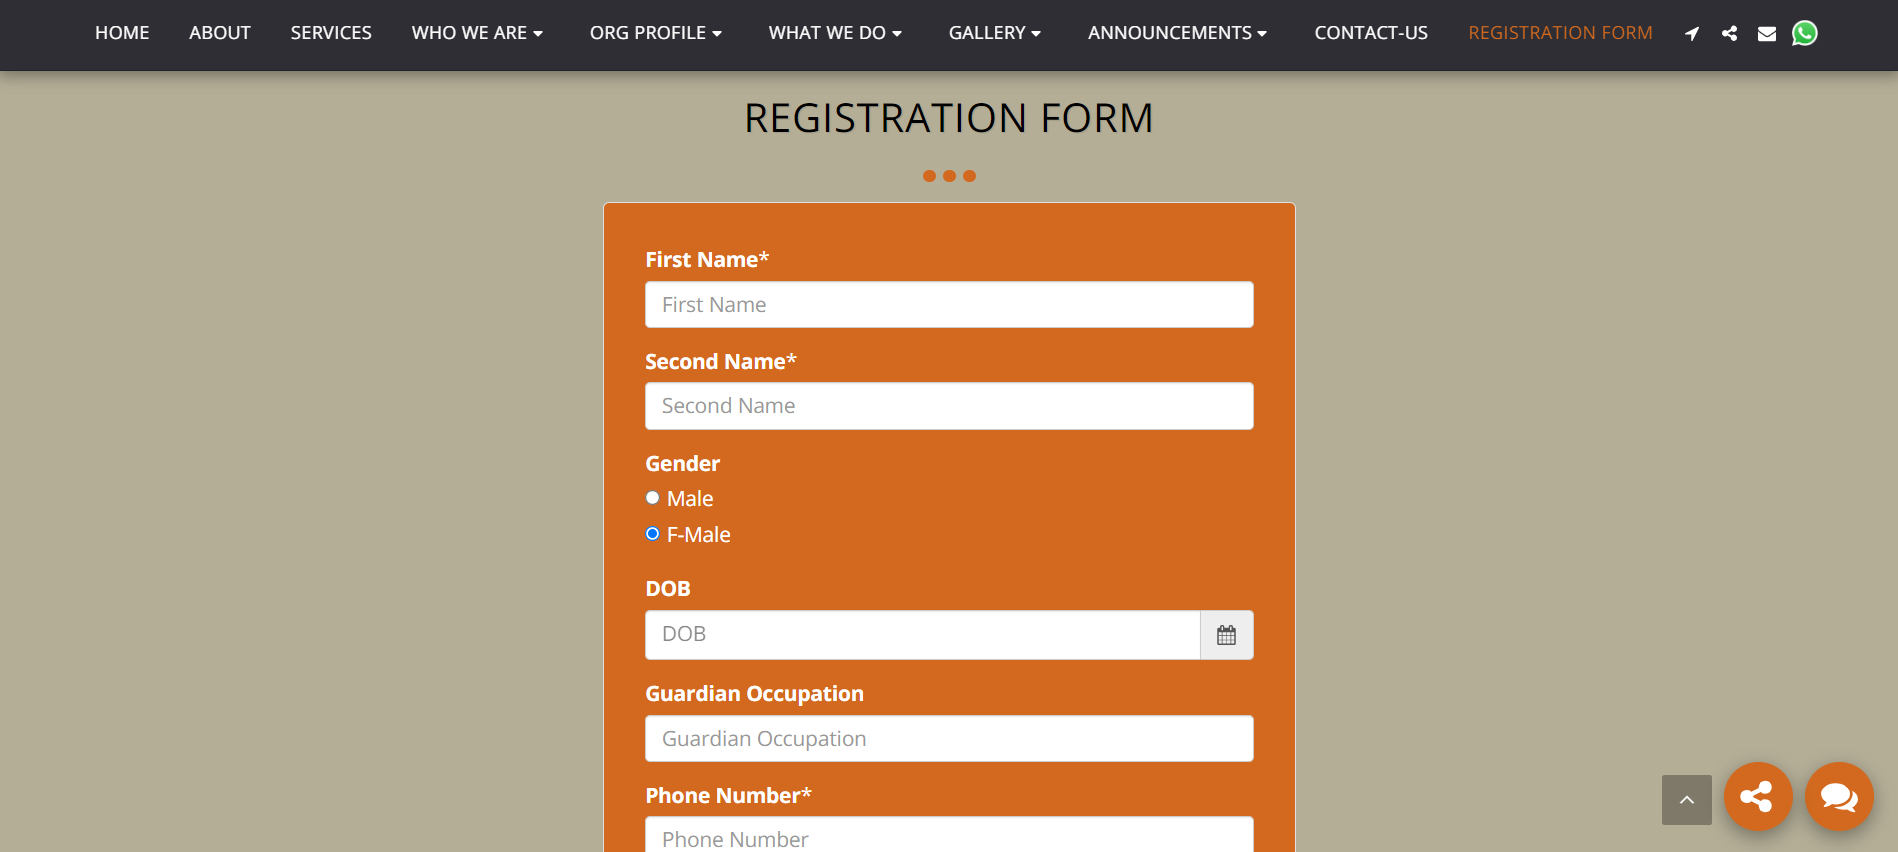
Task: Expand the Org Profile dropdown menu
Action: (655, 33)
